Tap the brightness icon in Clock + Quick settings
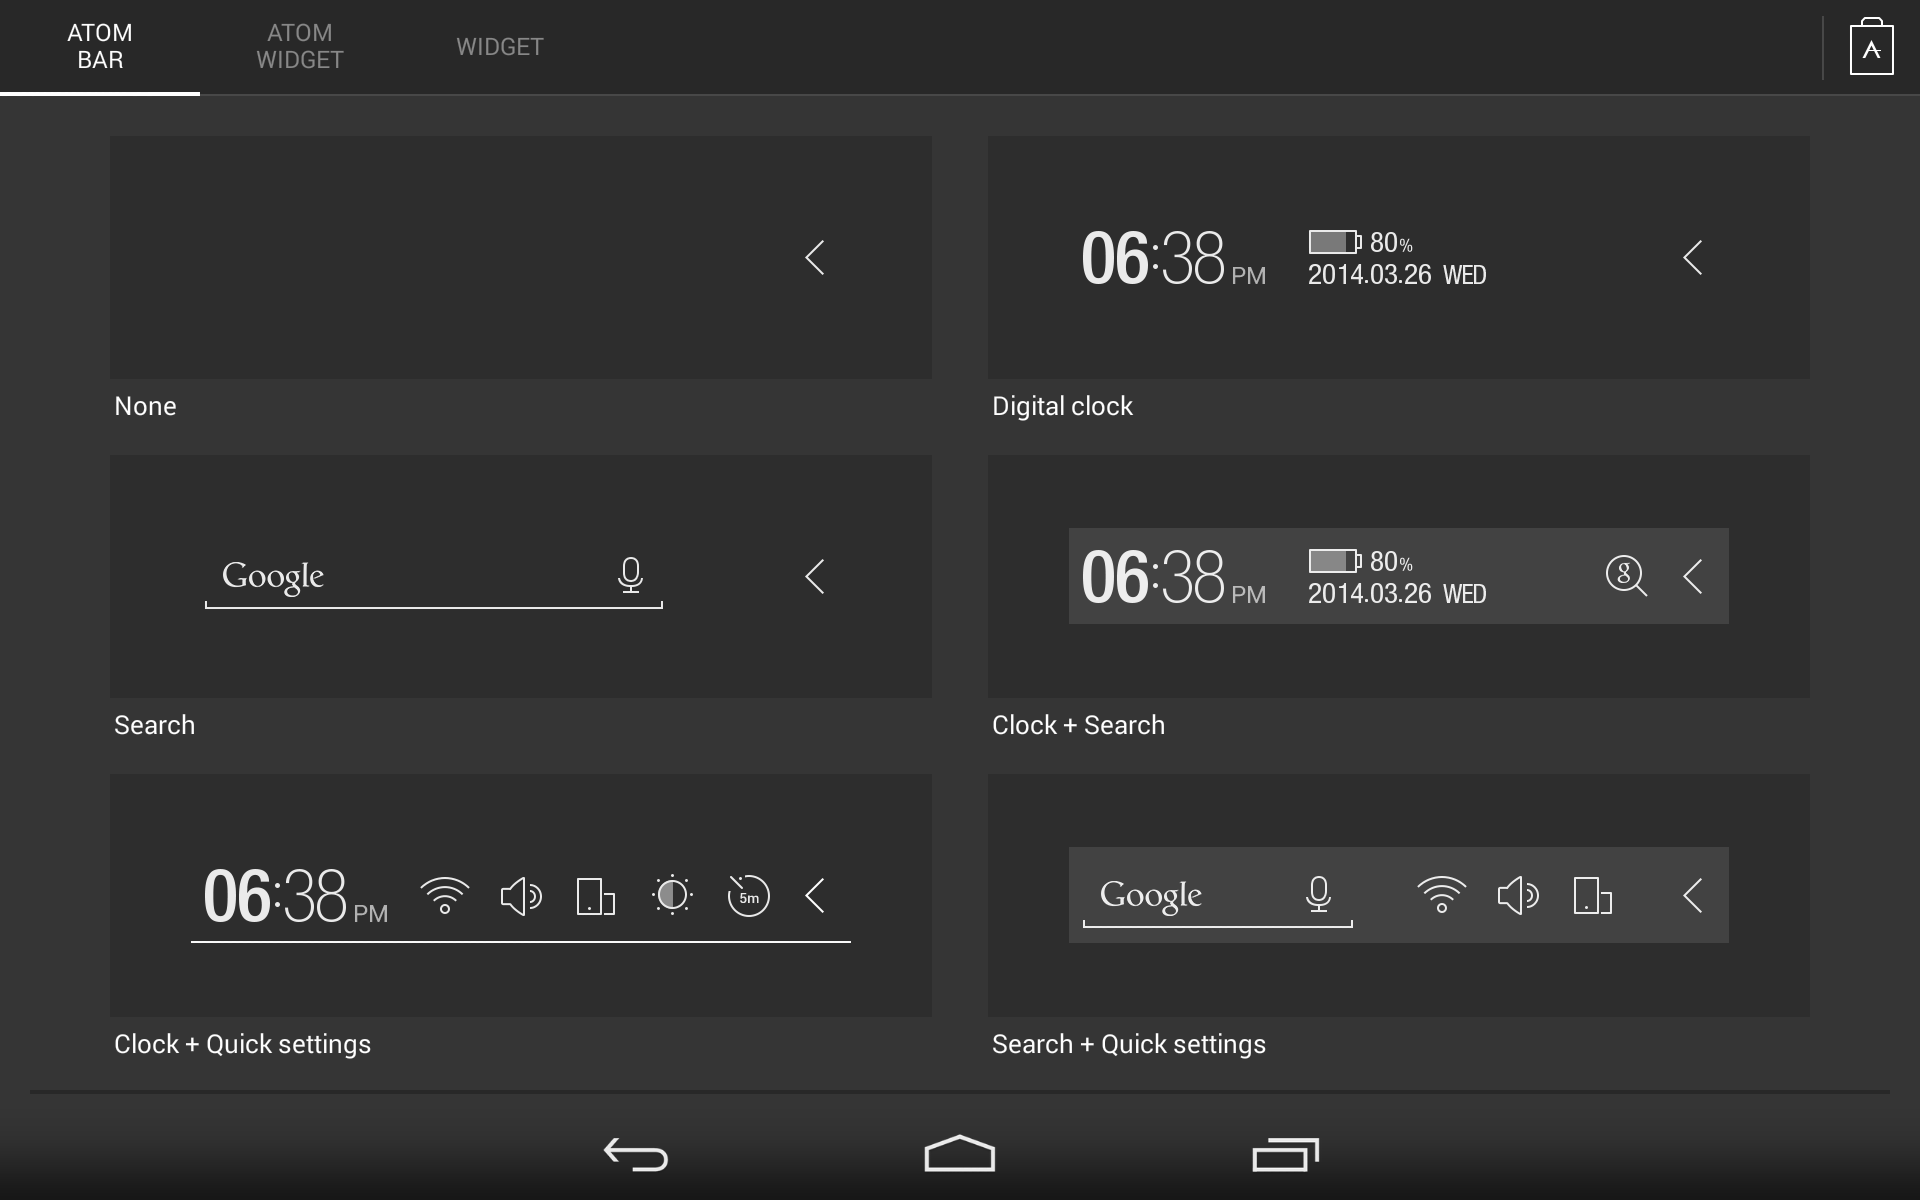Screen dimensions: 1920x1200 (672, 895)
